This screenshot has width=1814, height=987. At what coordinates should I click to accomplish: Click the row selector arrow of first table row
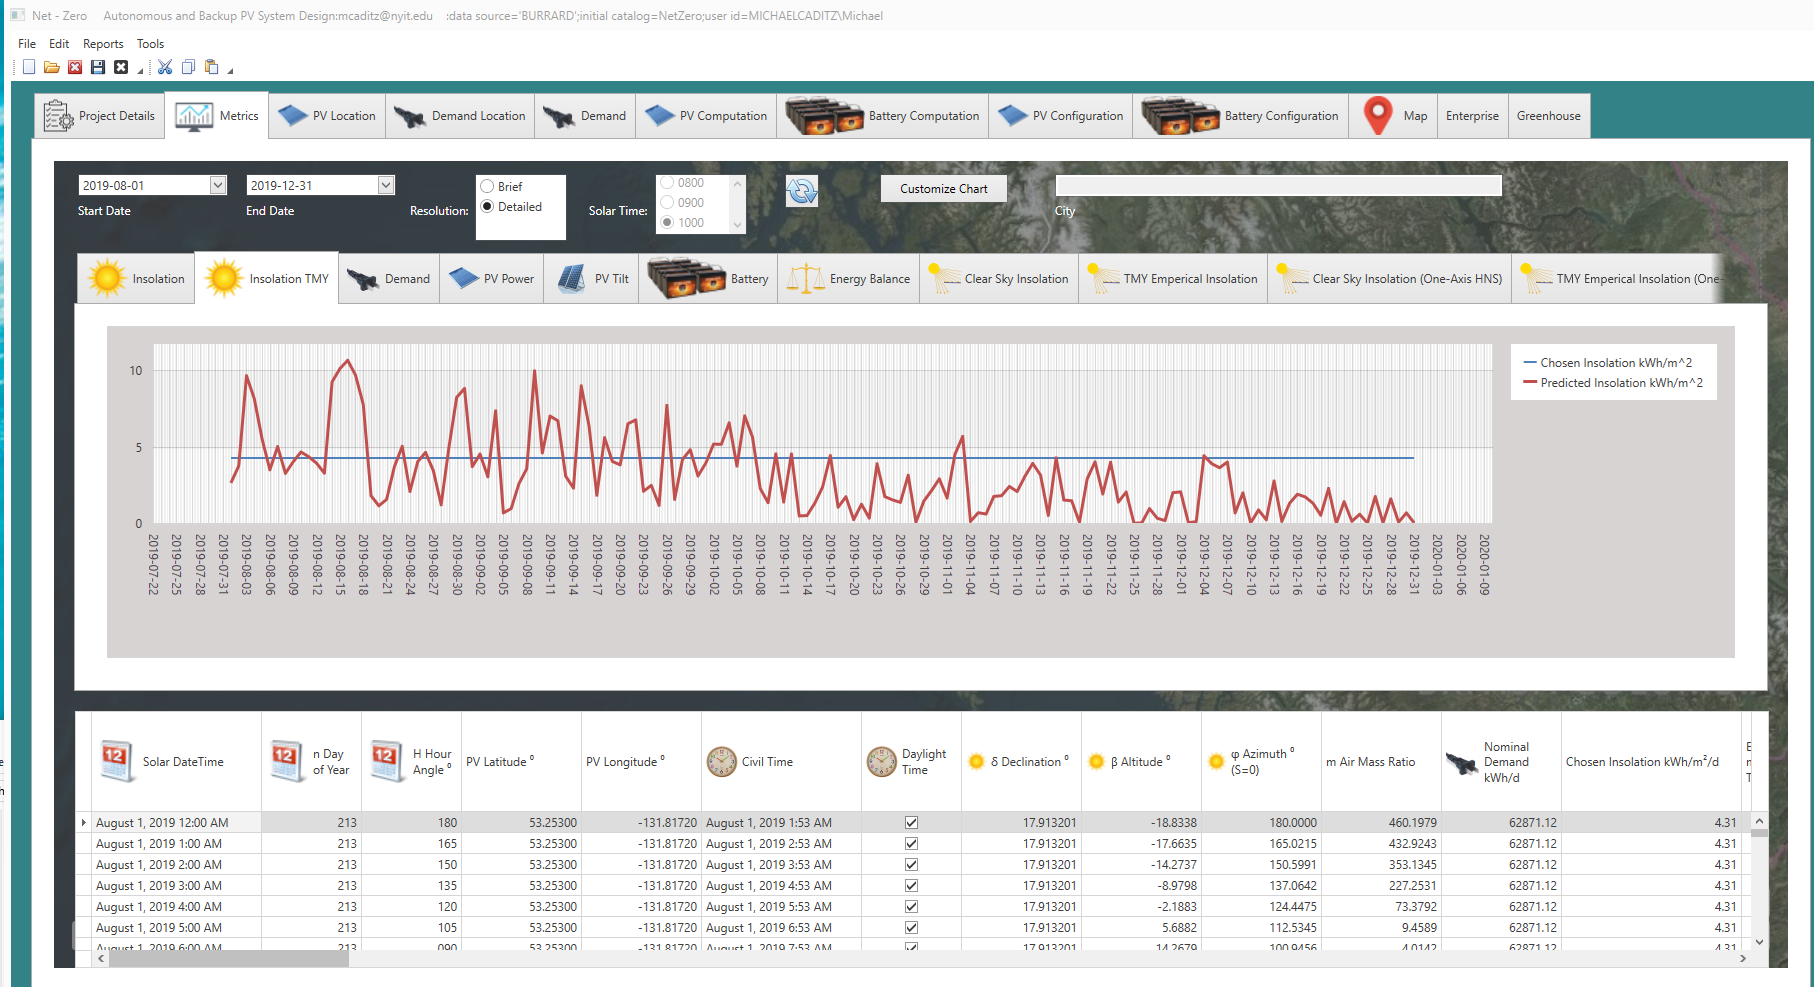point(84,823)
